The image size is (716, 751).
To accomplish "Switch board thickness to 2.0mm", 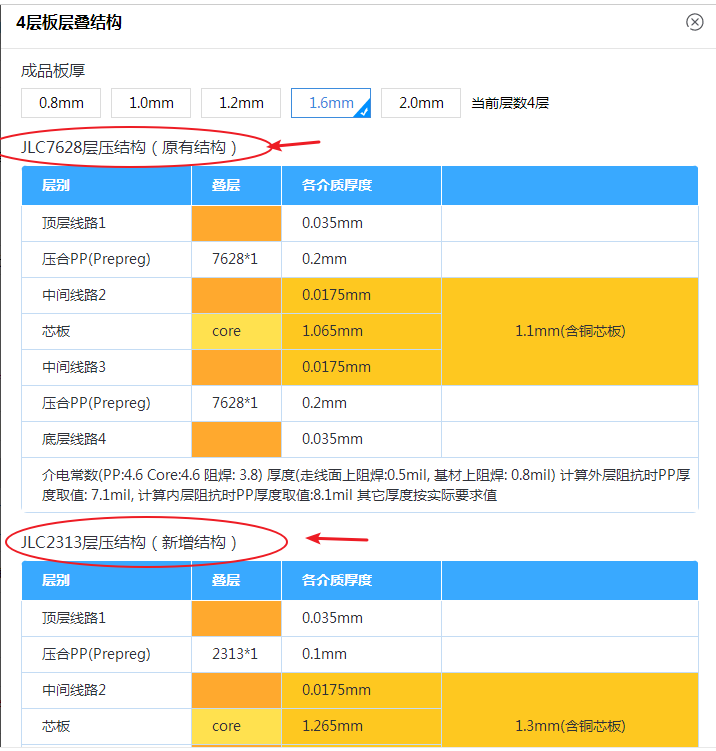I will (x=421, y=103).
